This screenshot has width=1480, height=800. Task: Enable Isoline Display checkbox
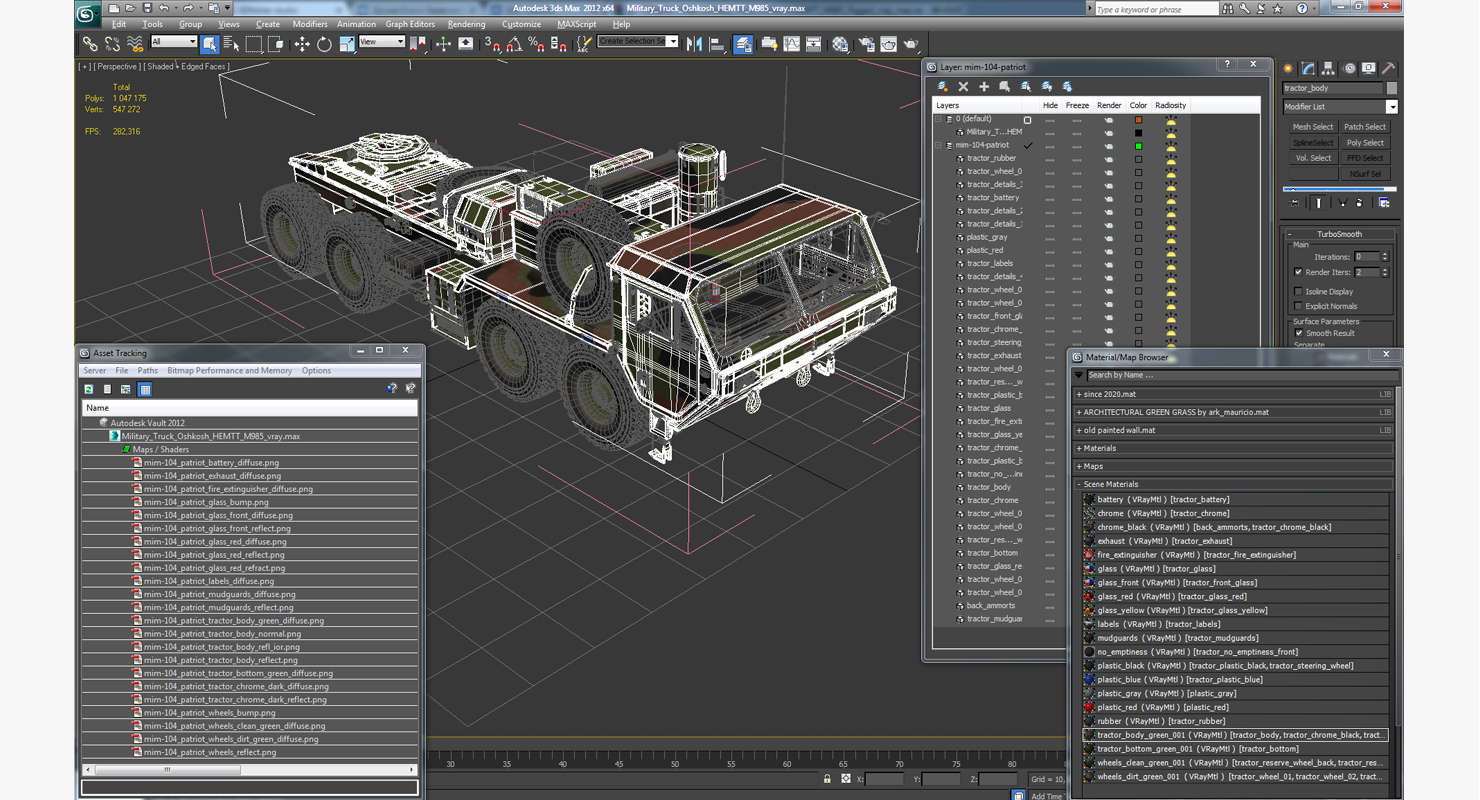[x=1298, y=292]
